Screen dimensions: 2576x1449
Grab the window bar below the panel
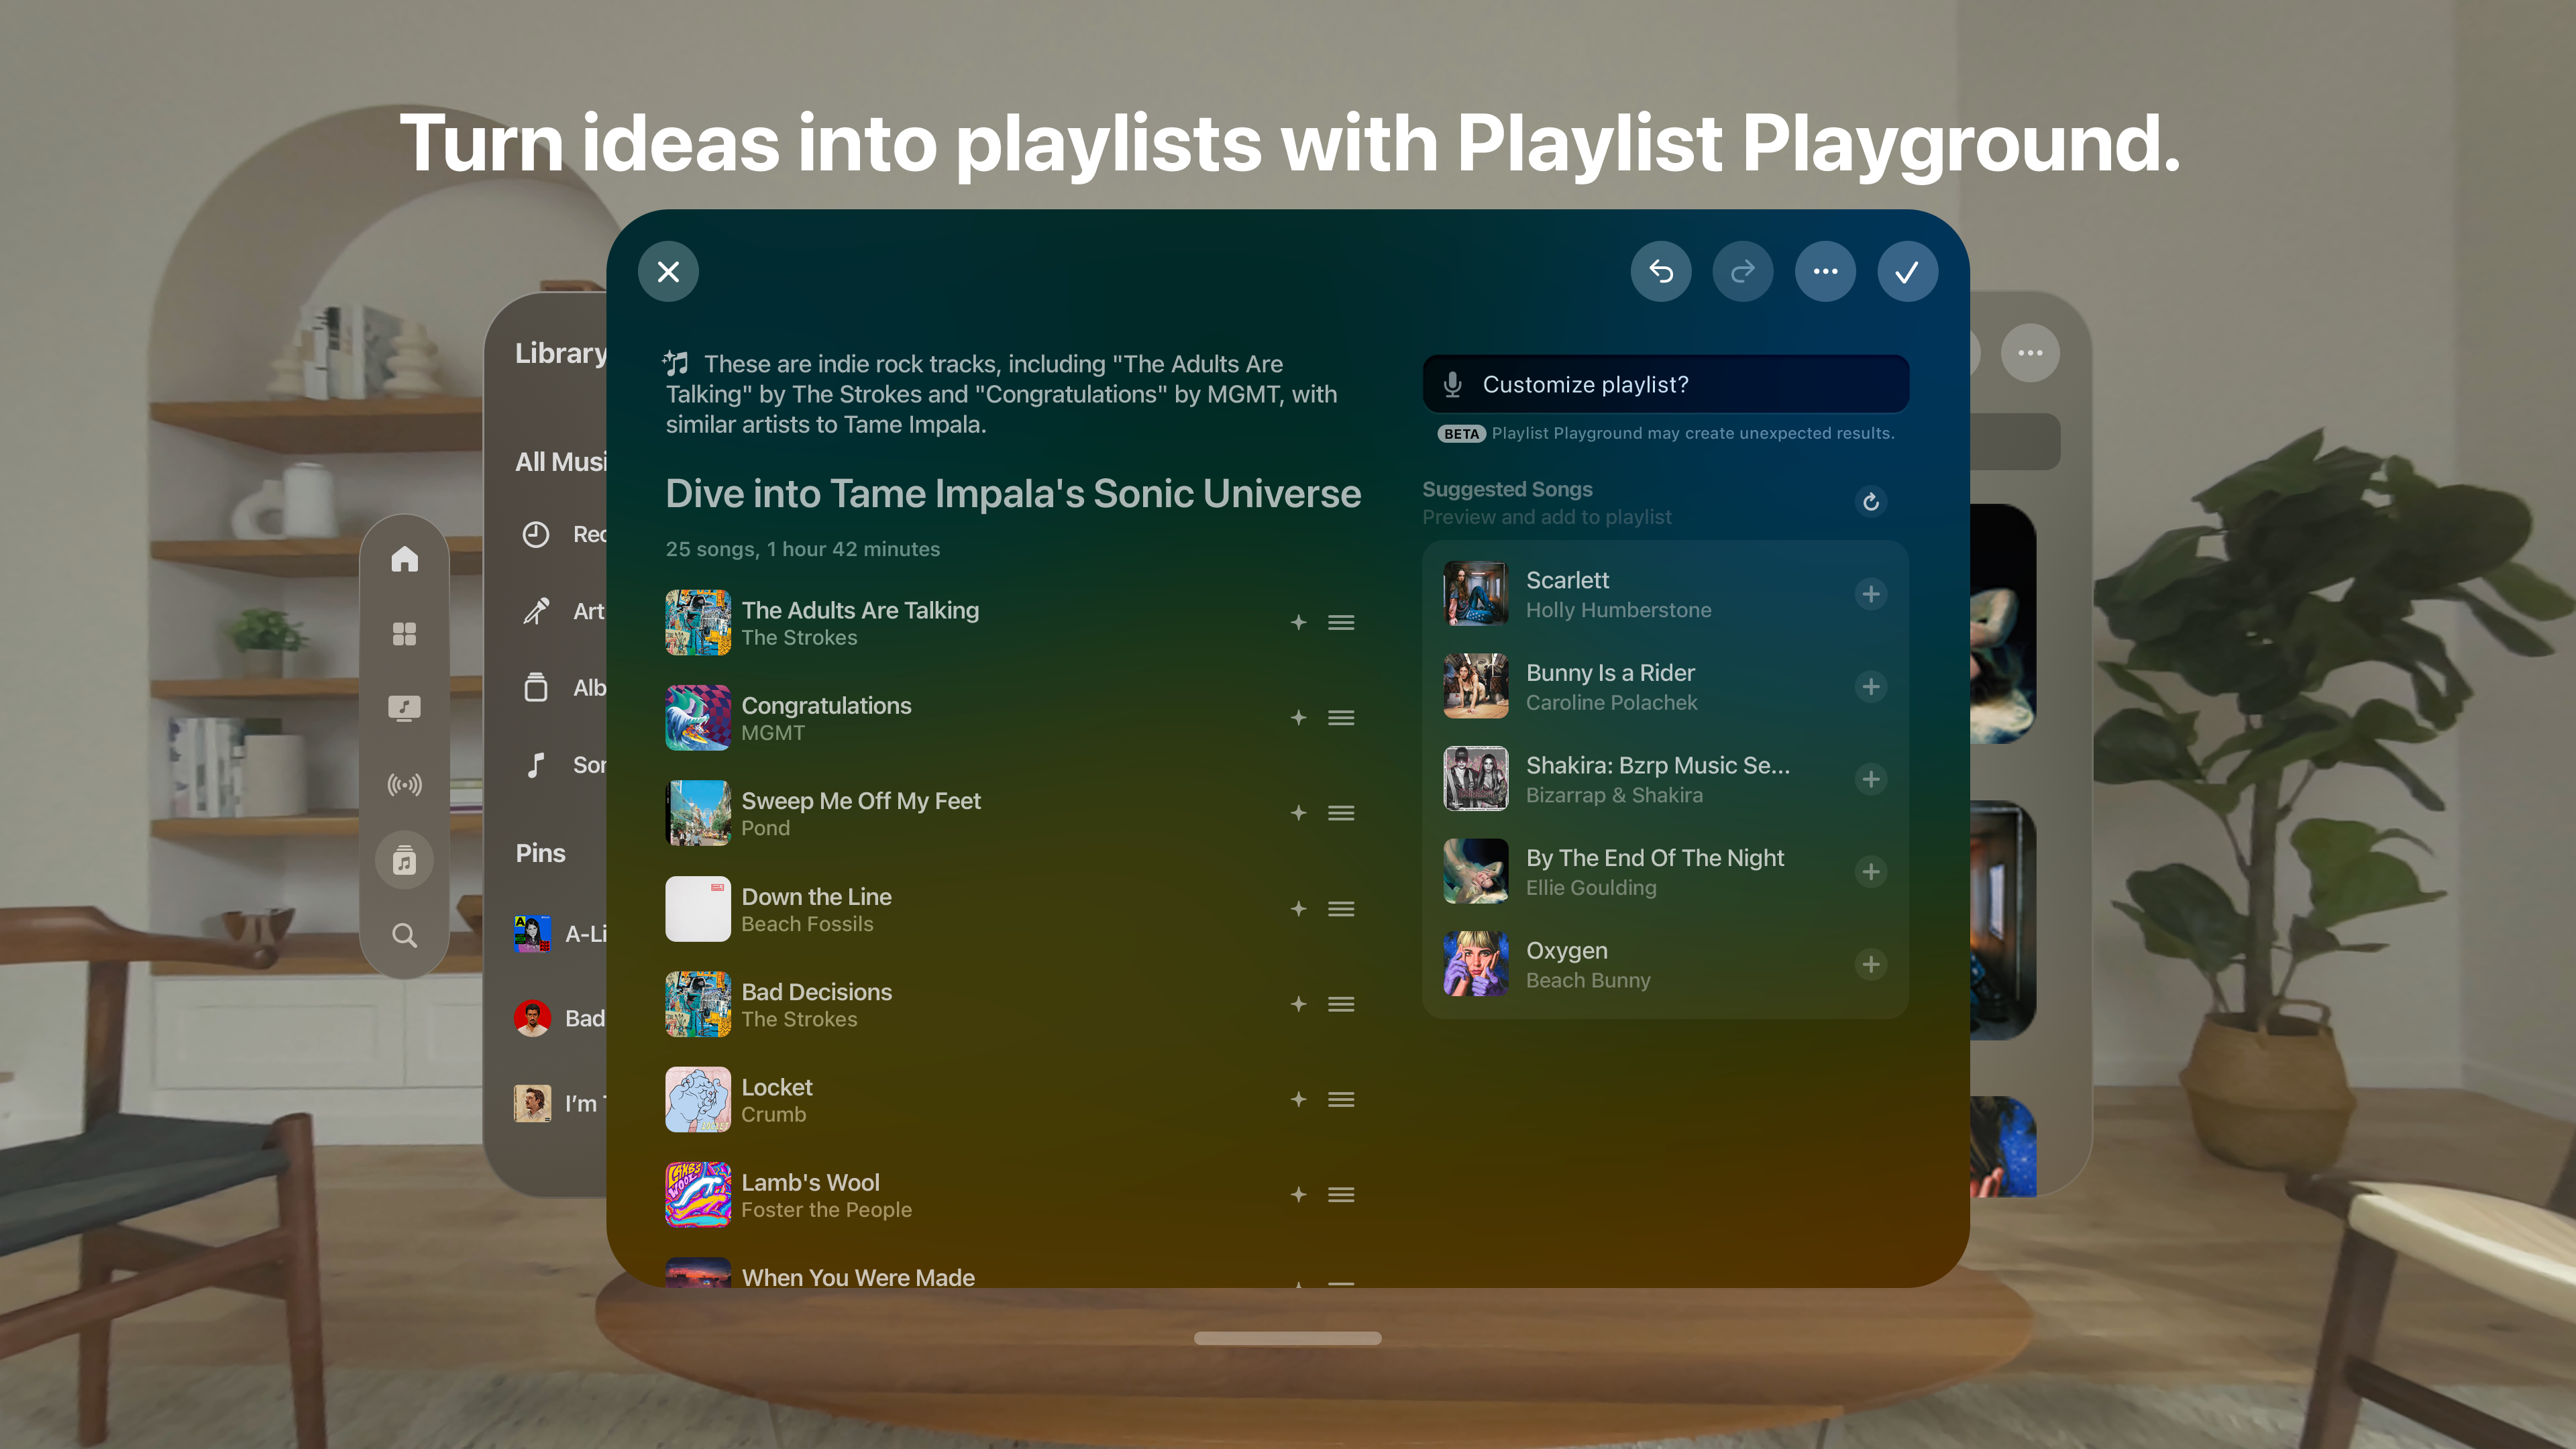[x=1287, y=1338]
